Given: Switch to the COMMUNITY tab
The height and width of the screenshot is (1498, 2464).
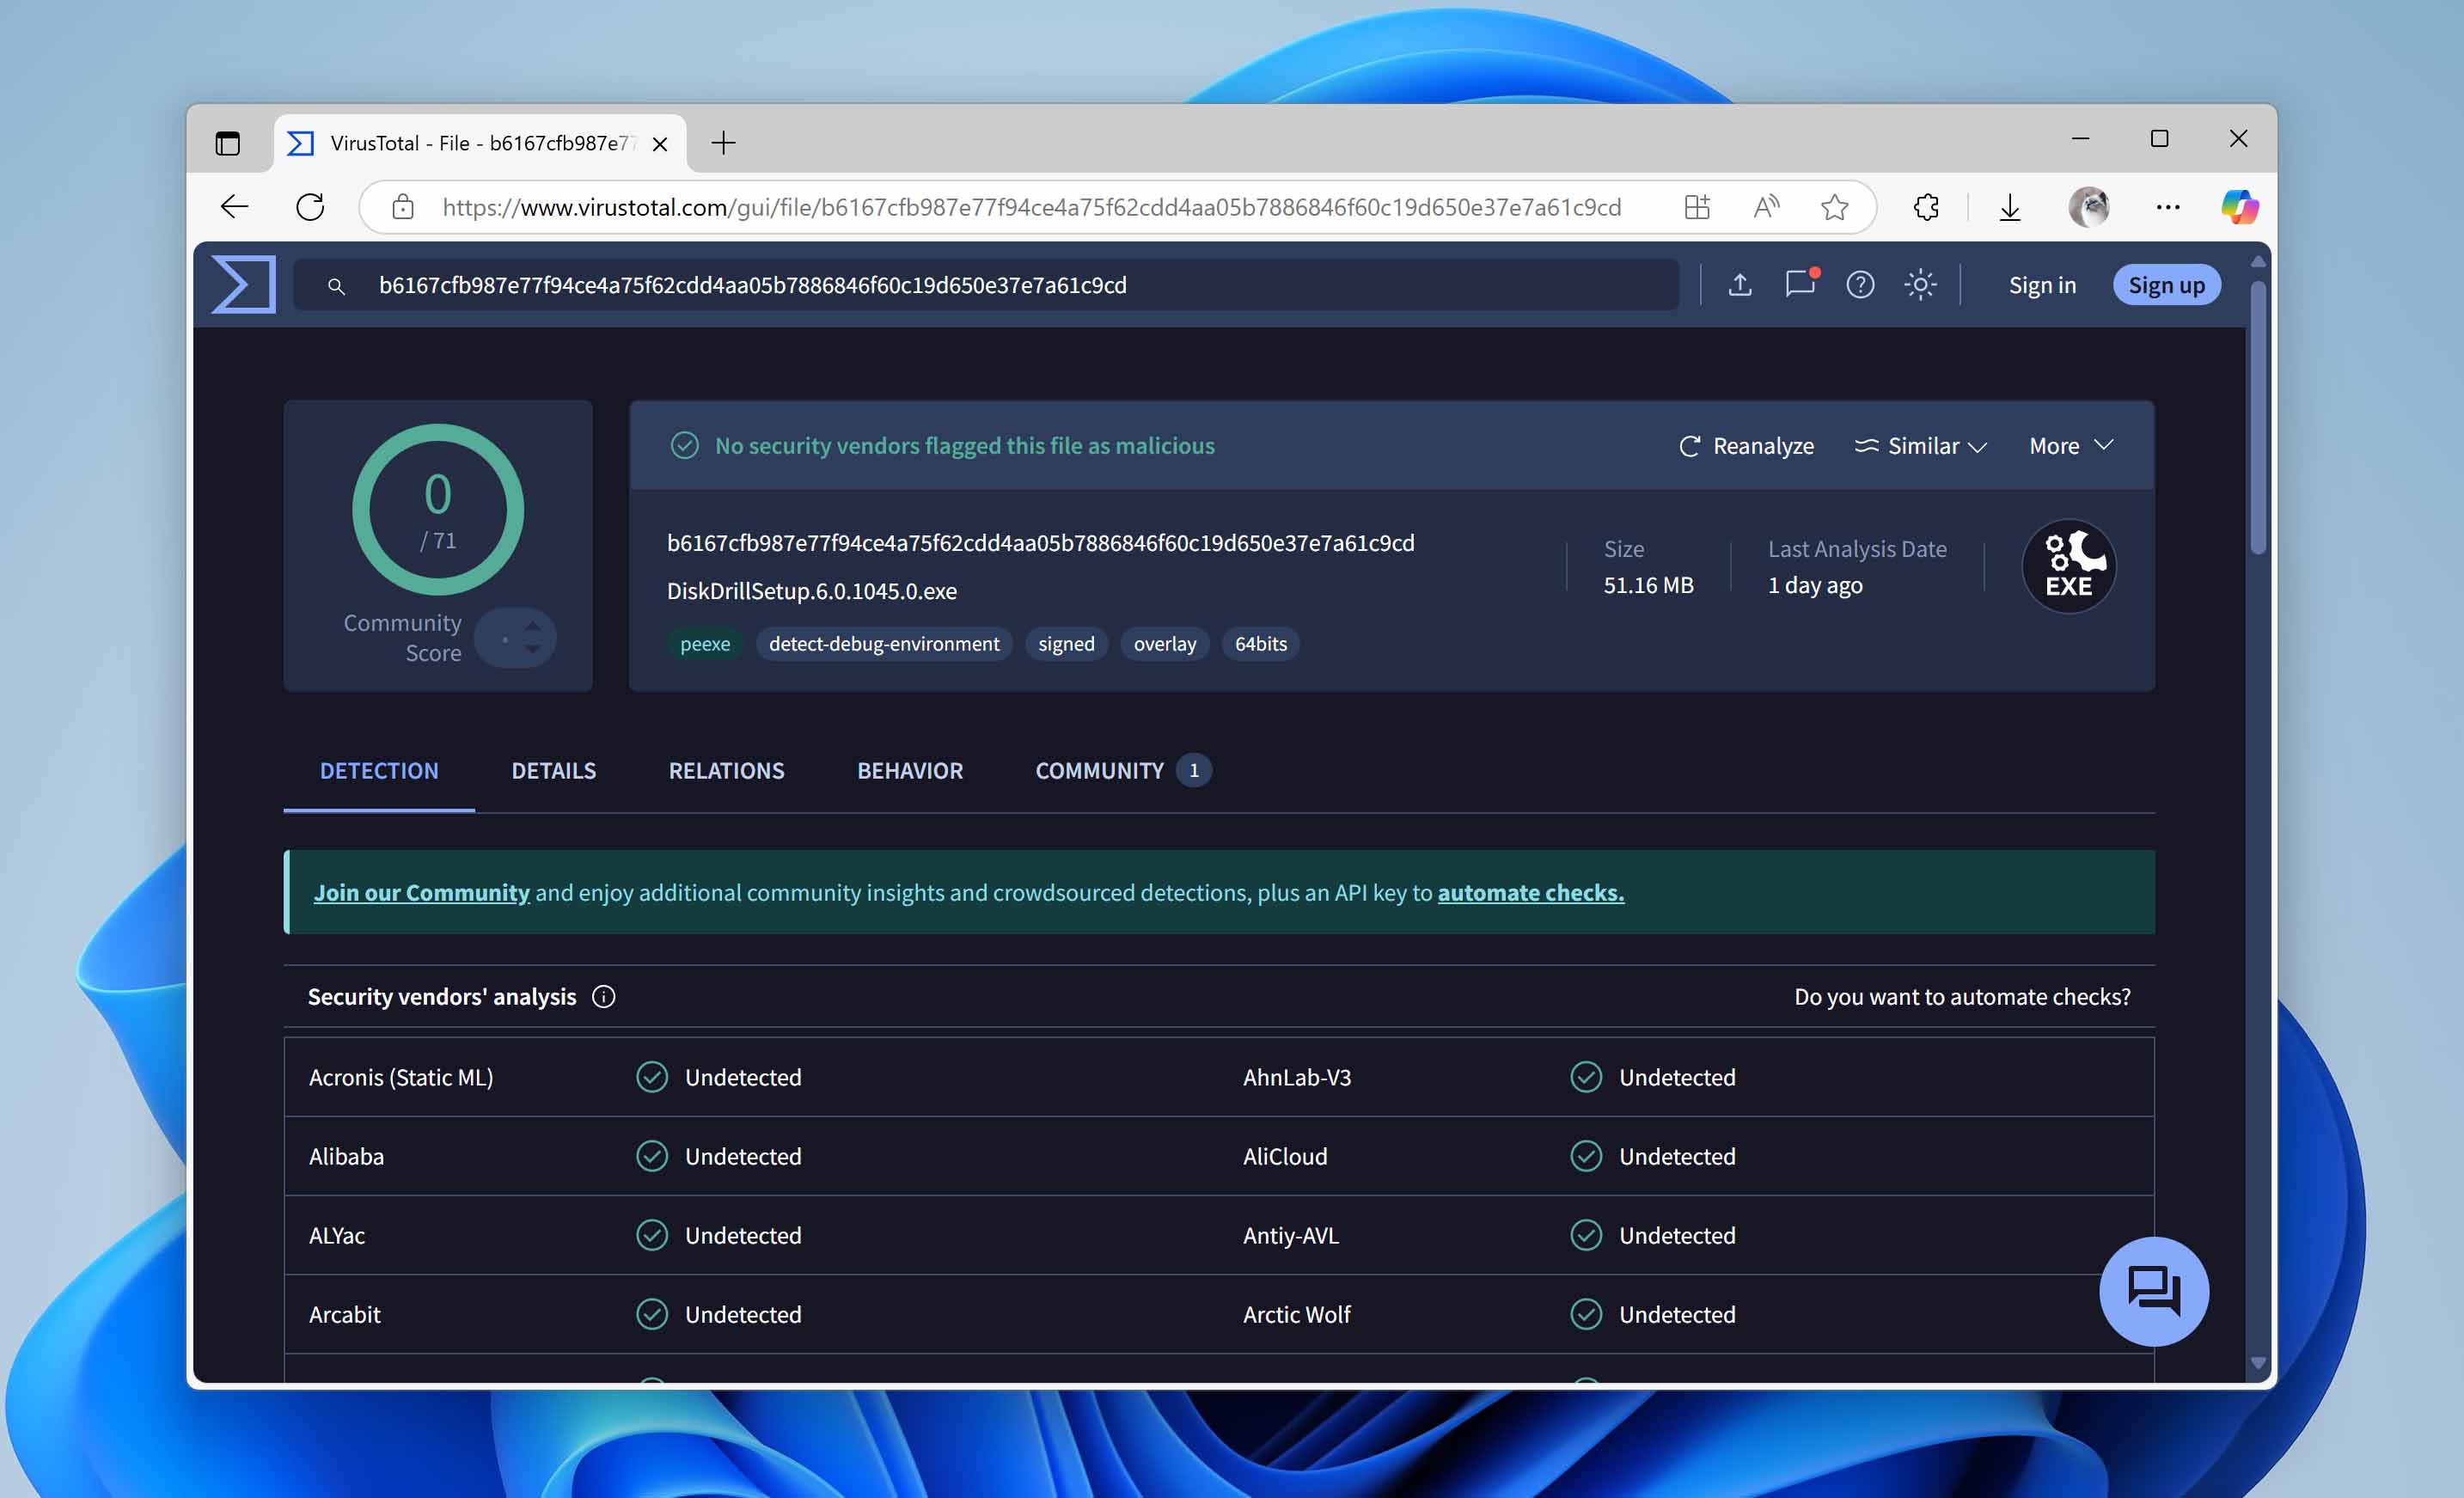Looking at the screenshot, I should tap(1122, 771).
